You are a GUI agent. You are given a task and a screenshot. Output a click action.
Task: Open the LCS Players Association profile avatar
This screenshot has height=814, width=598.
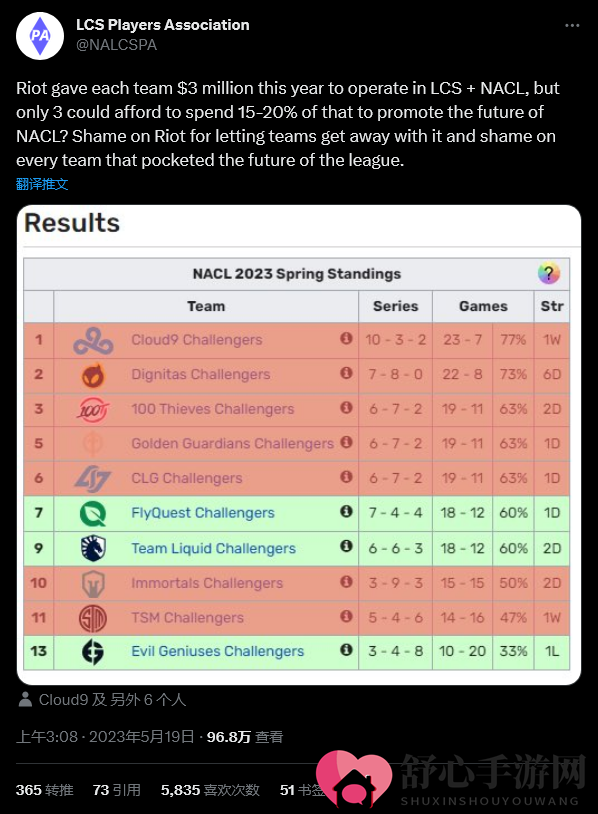click(40, 36)
